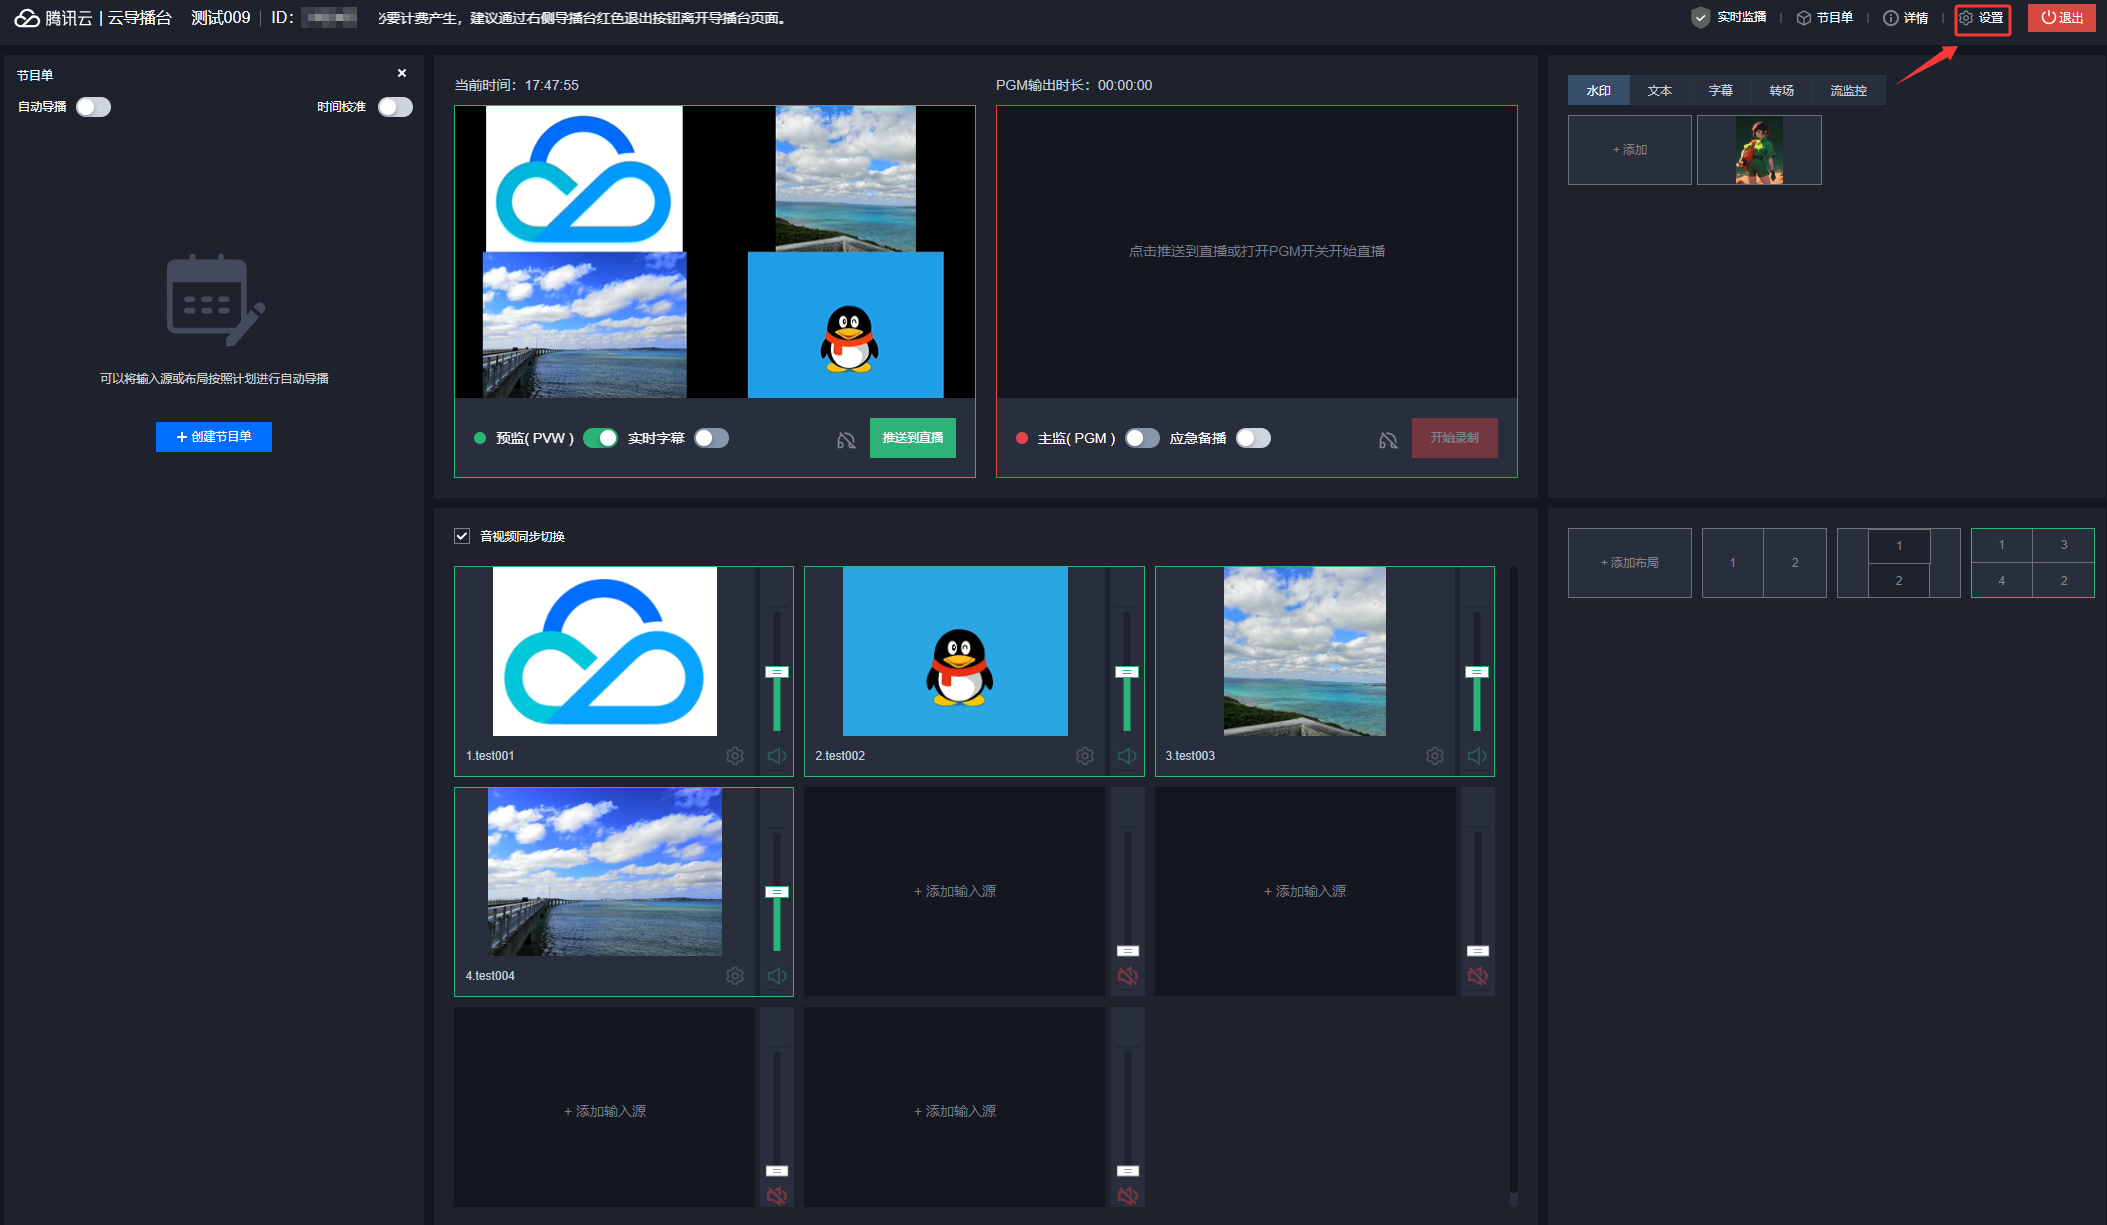Screen dimensions: 2107x1225
Task: Click the blue create playlist button
Action: [x=214, y=437]
